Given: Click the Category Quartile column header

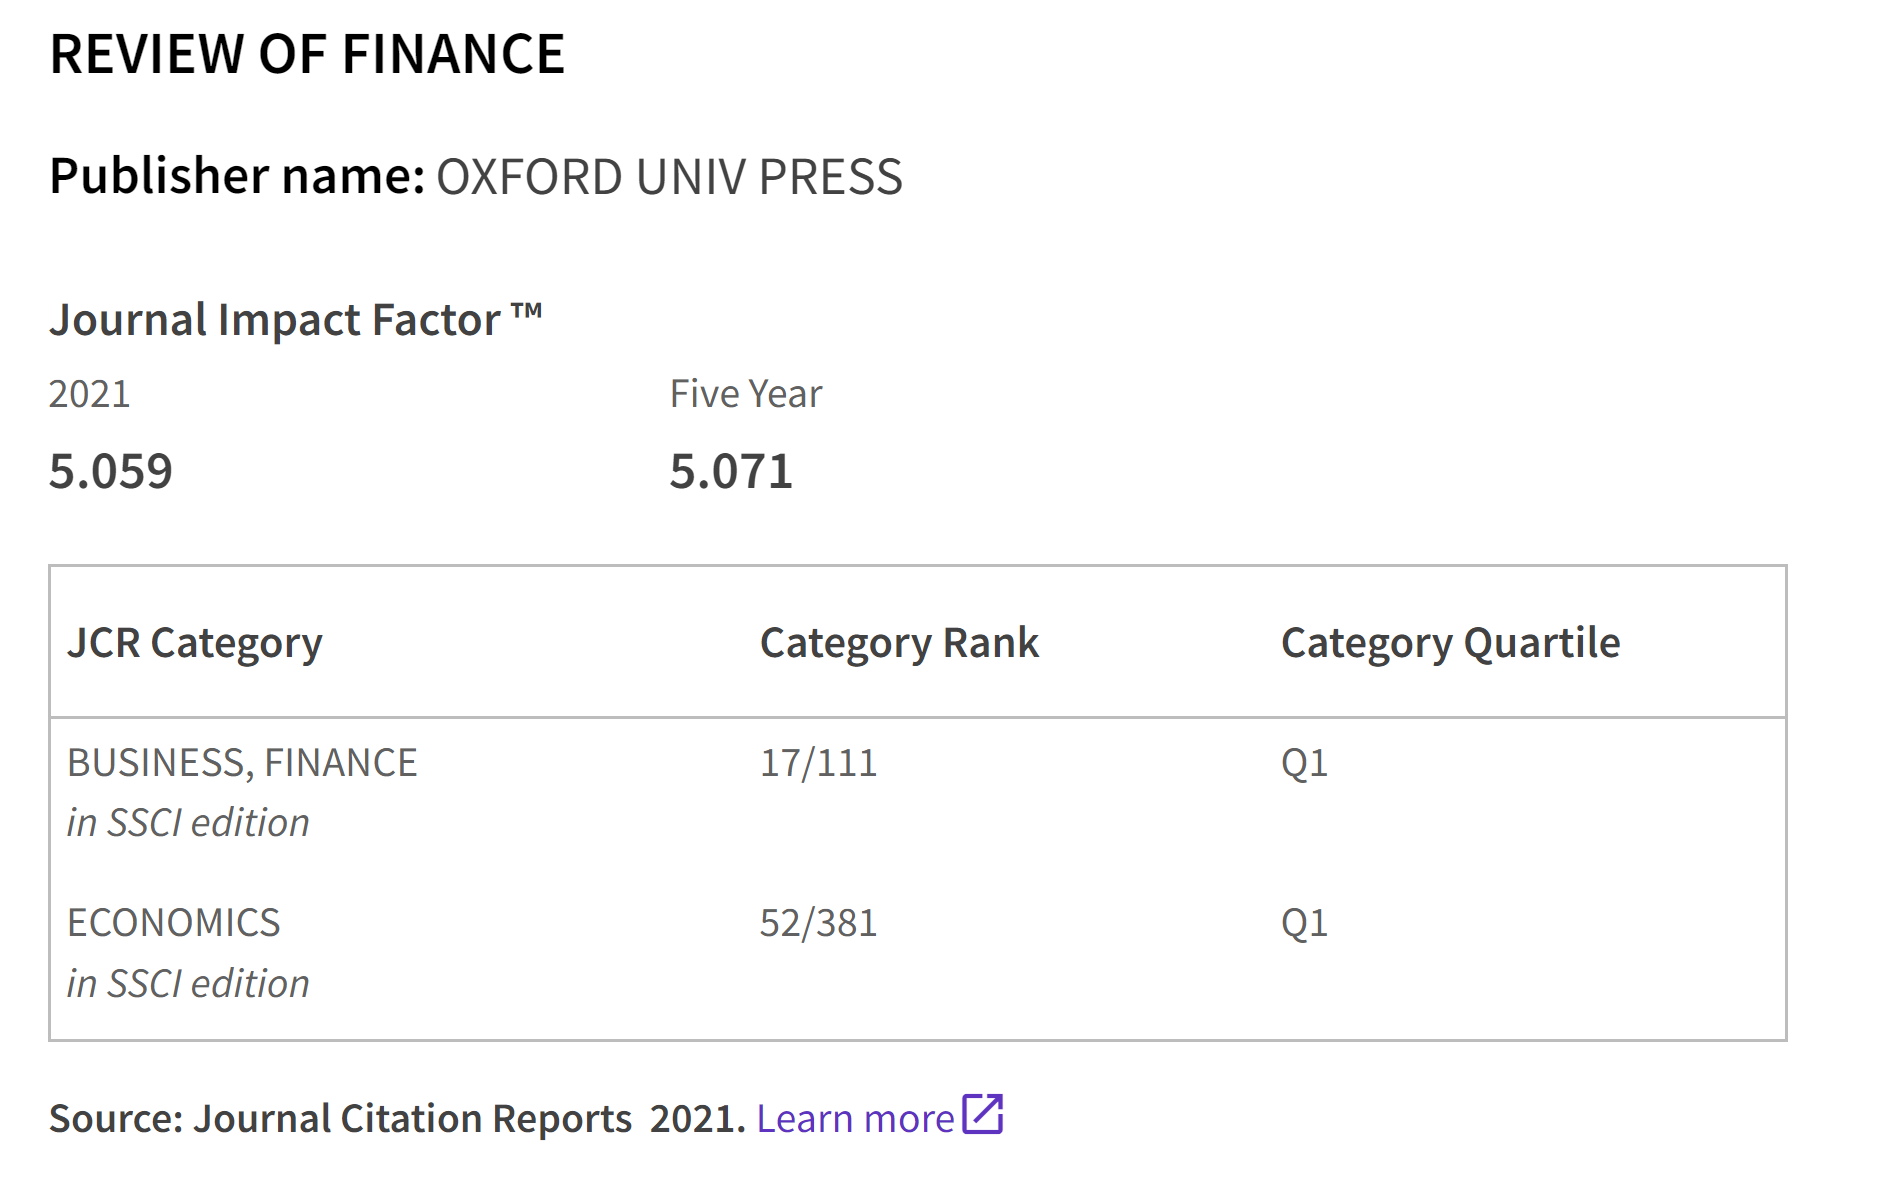Looking at the screenshot, I should [1450, 643].
